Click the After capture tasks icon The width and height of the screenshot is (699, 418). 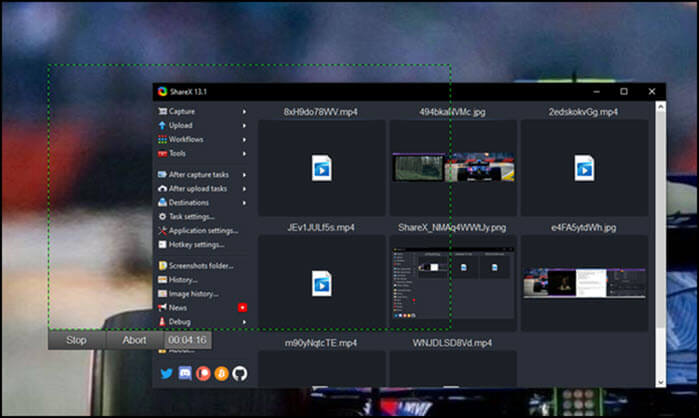point(163,175)
